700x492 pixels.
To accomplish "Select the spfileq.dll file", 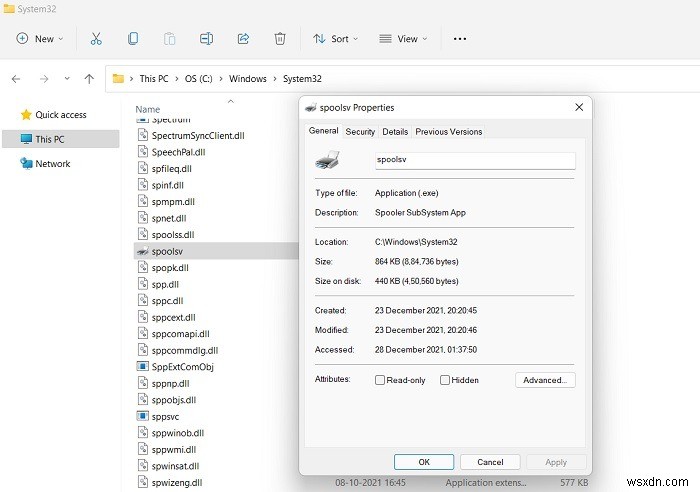I will coord(171,169).
